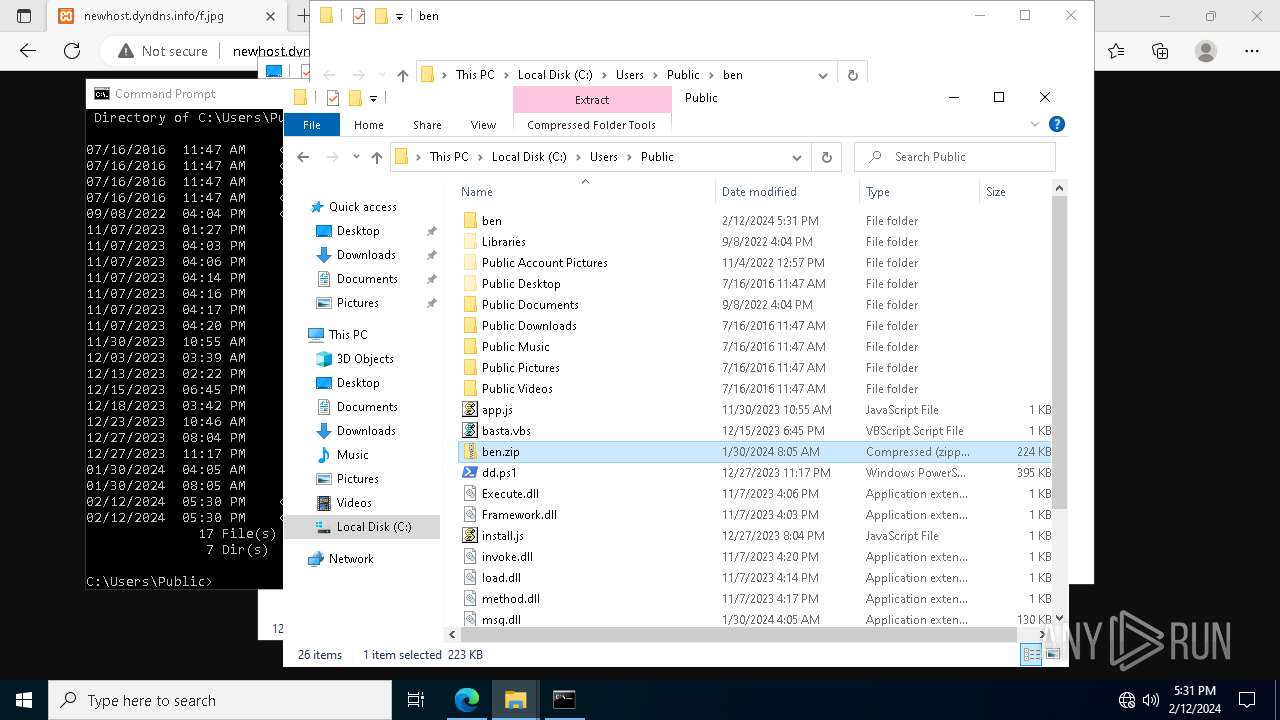Screen dimensions: 1280x720
Task: Select the Execute.dll file
Action: pos(510,494)
